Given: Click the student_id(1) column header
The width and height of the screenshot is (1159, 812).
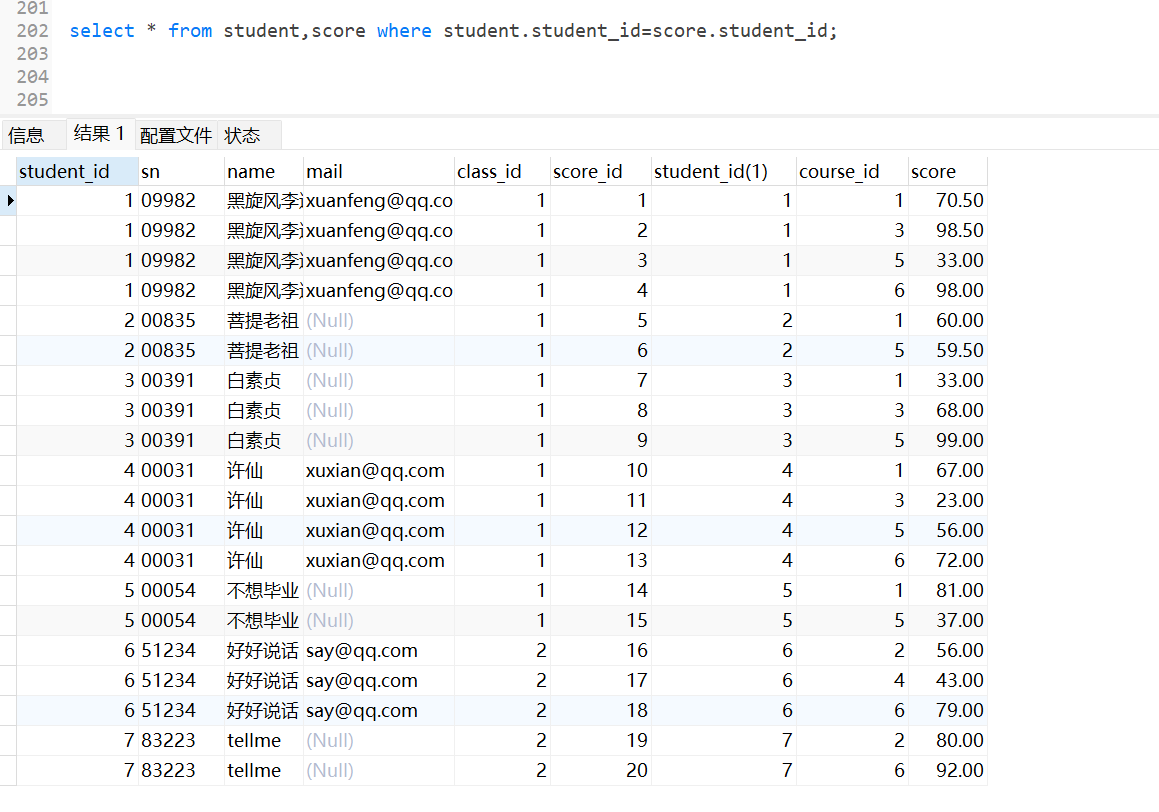Looking at the screenshot, I should [724, 171].
